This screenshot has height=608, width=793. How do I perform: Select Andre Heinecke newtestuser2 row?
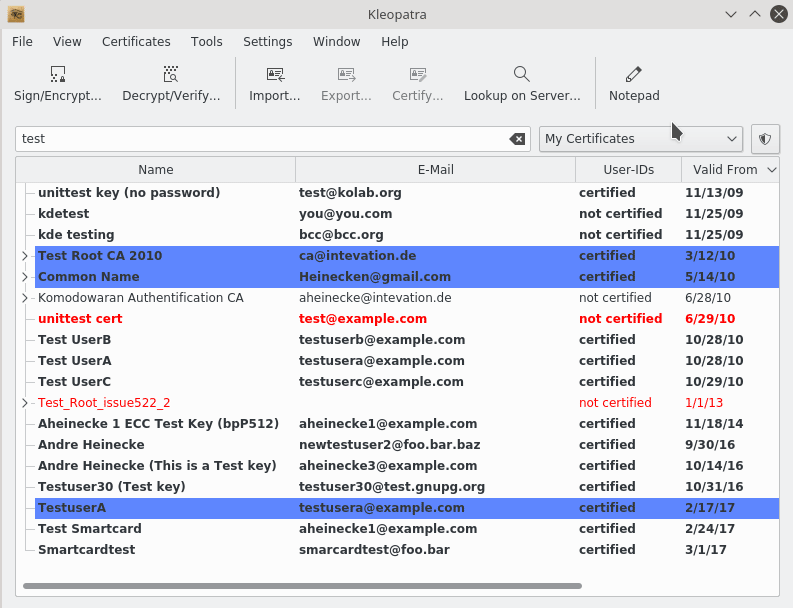pos(407,445)
